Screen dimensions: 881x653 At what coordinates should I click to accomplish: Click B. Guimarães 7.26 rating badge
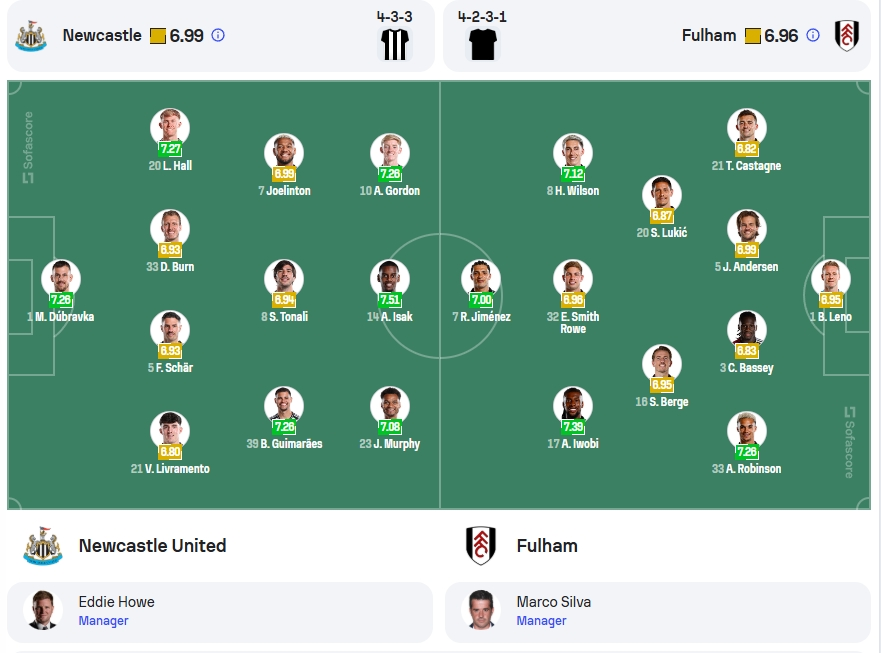click(x=284, y=427)
